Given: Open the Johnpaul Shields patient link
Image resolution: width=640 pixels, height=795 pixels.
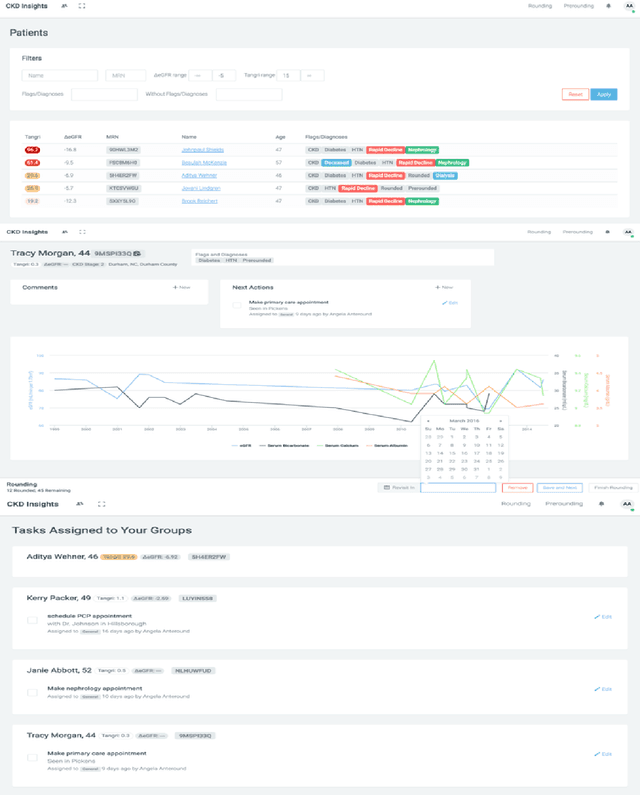Looking at the screenshot, I should click(x=202, y=149).
